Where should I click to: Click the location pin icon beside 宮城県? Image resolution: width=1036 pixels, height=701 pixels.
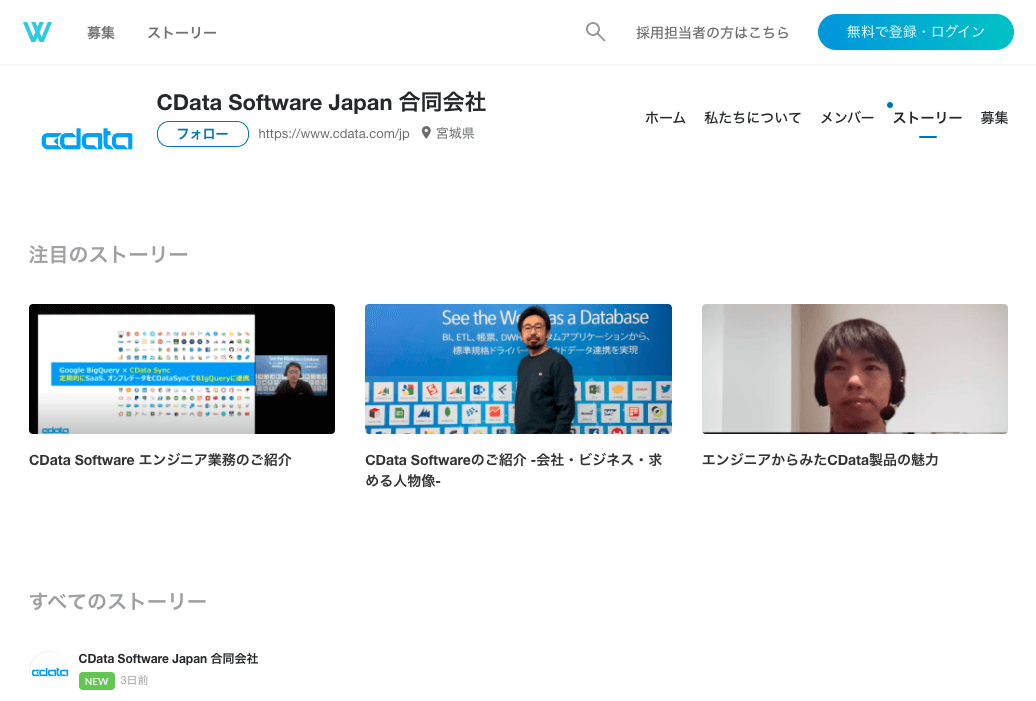coord(426,133)
